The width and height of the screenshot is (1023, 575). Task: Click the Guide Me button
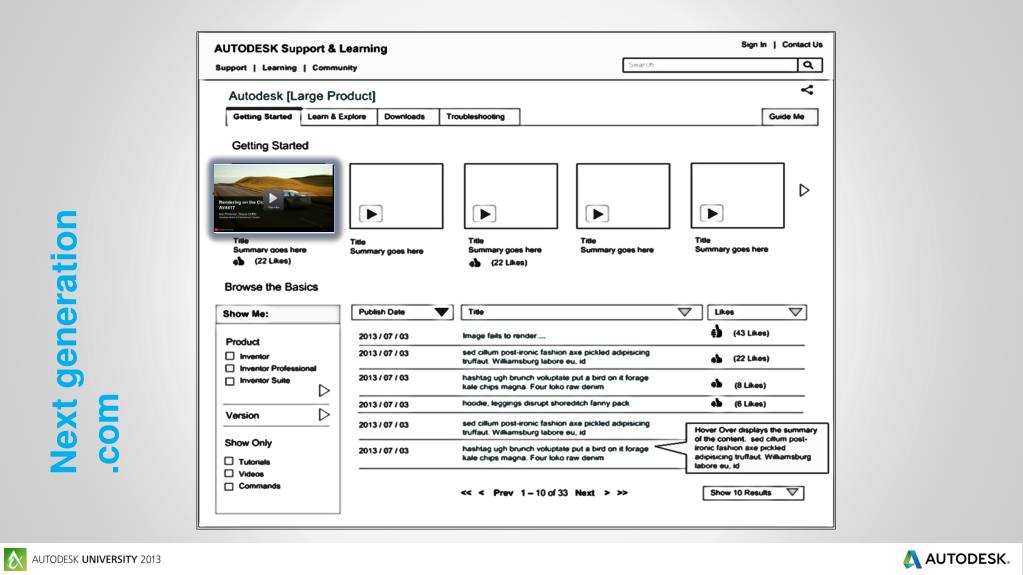point(789,117)
